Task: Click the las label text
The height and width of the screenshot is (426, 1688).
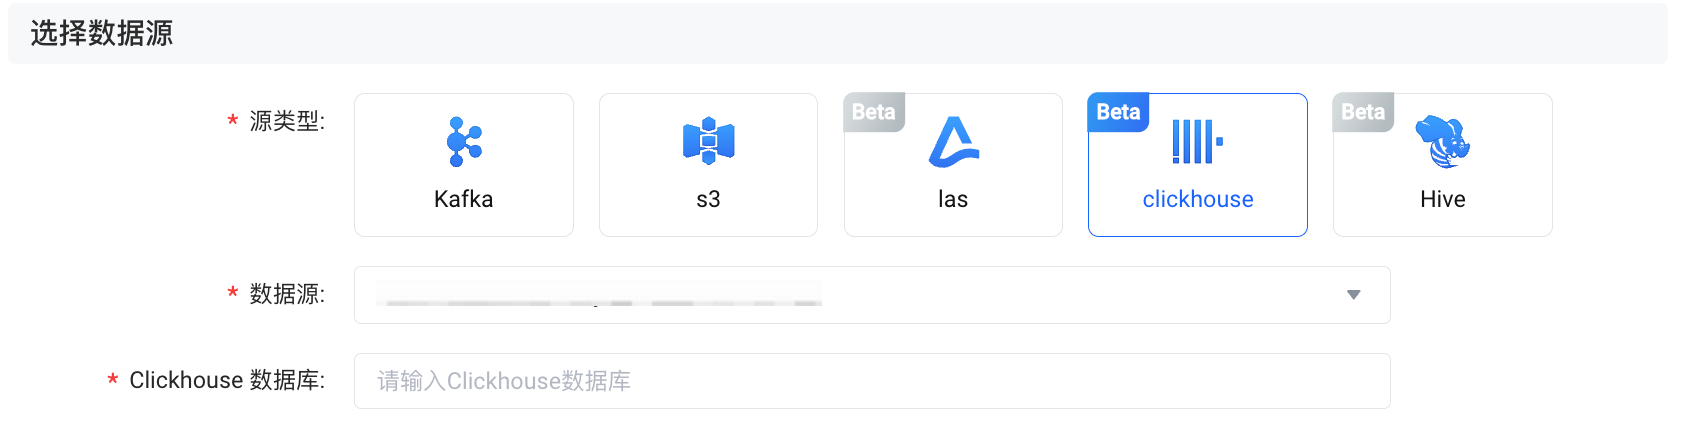Action: 953,200
